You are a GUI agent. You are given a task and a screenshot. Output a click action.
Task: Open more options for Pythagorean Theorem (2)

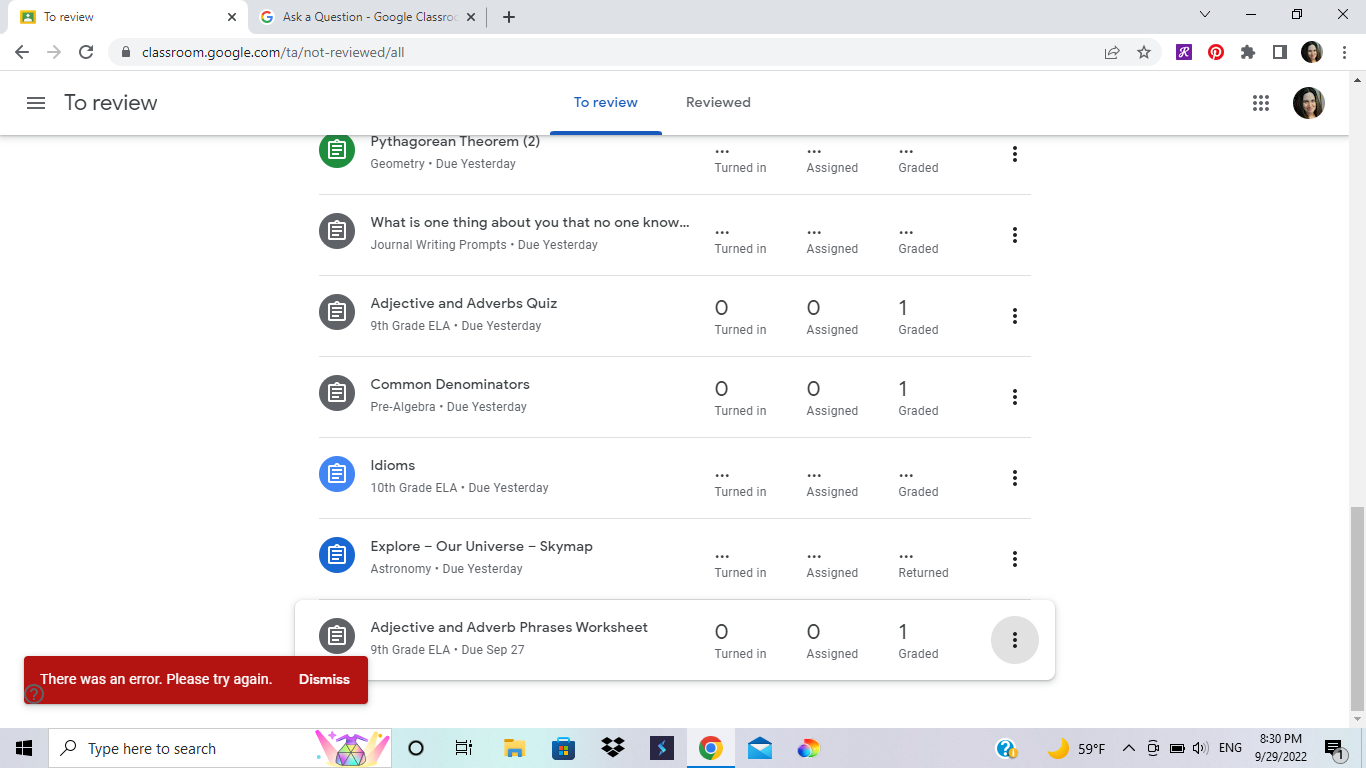tap(1014, 154)
